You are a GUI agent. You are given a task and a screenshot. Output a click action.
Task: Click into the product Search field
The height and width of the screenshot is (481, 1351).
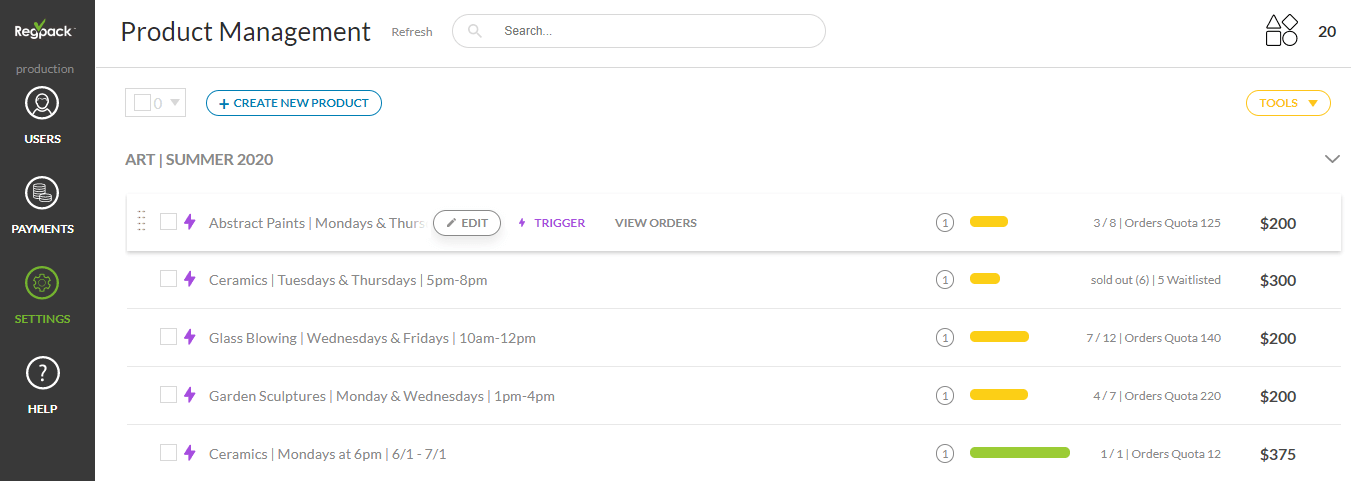click(650, 31)
